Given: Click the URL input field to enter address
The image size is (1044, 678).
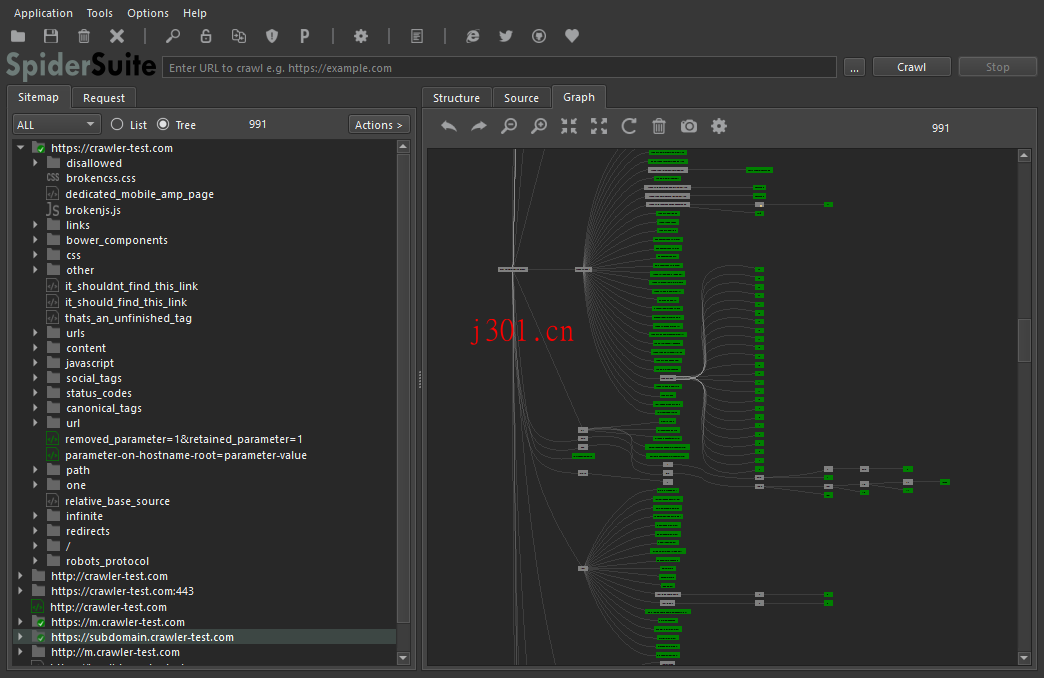Looking at the screenshot, I should point(500,66).
